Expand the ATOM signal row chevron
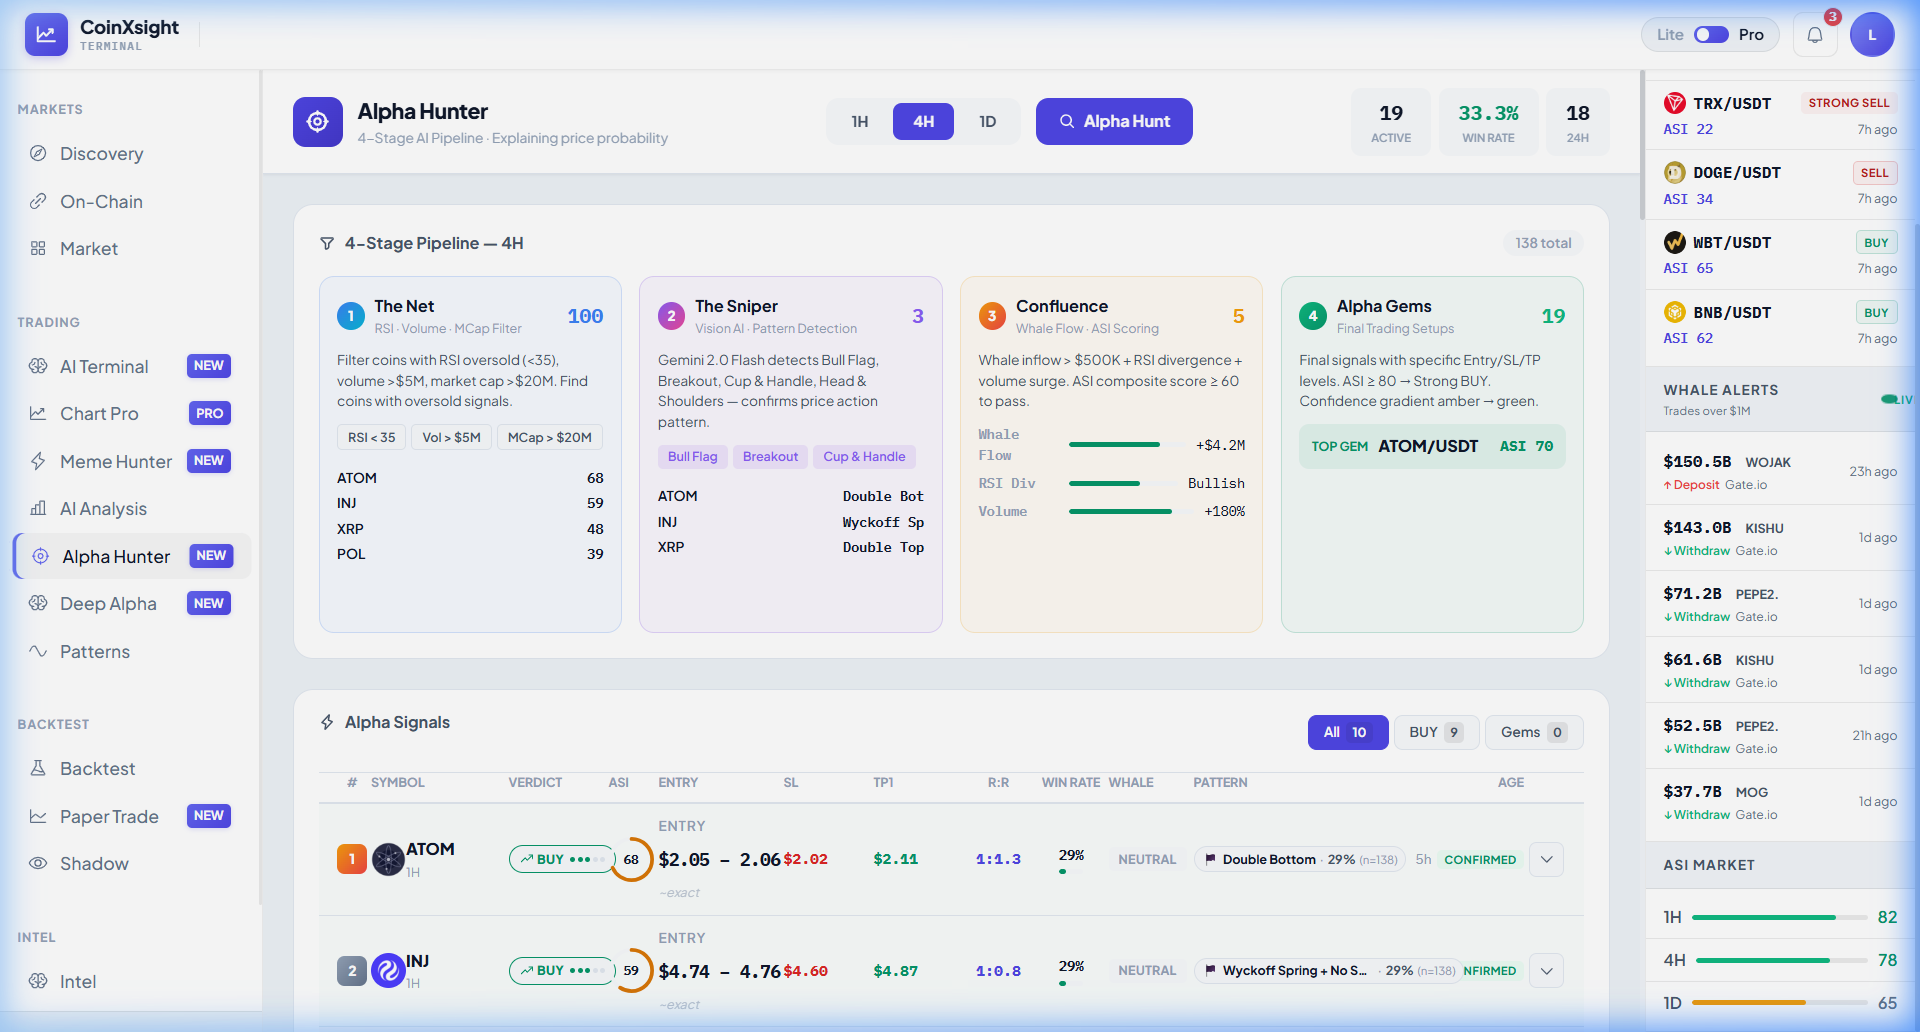 coord(1547,859)
